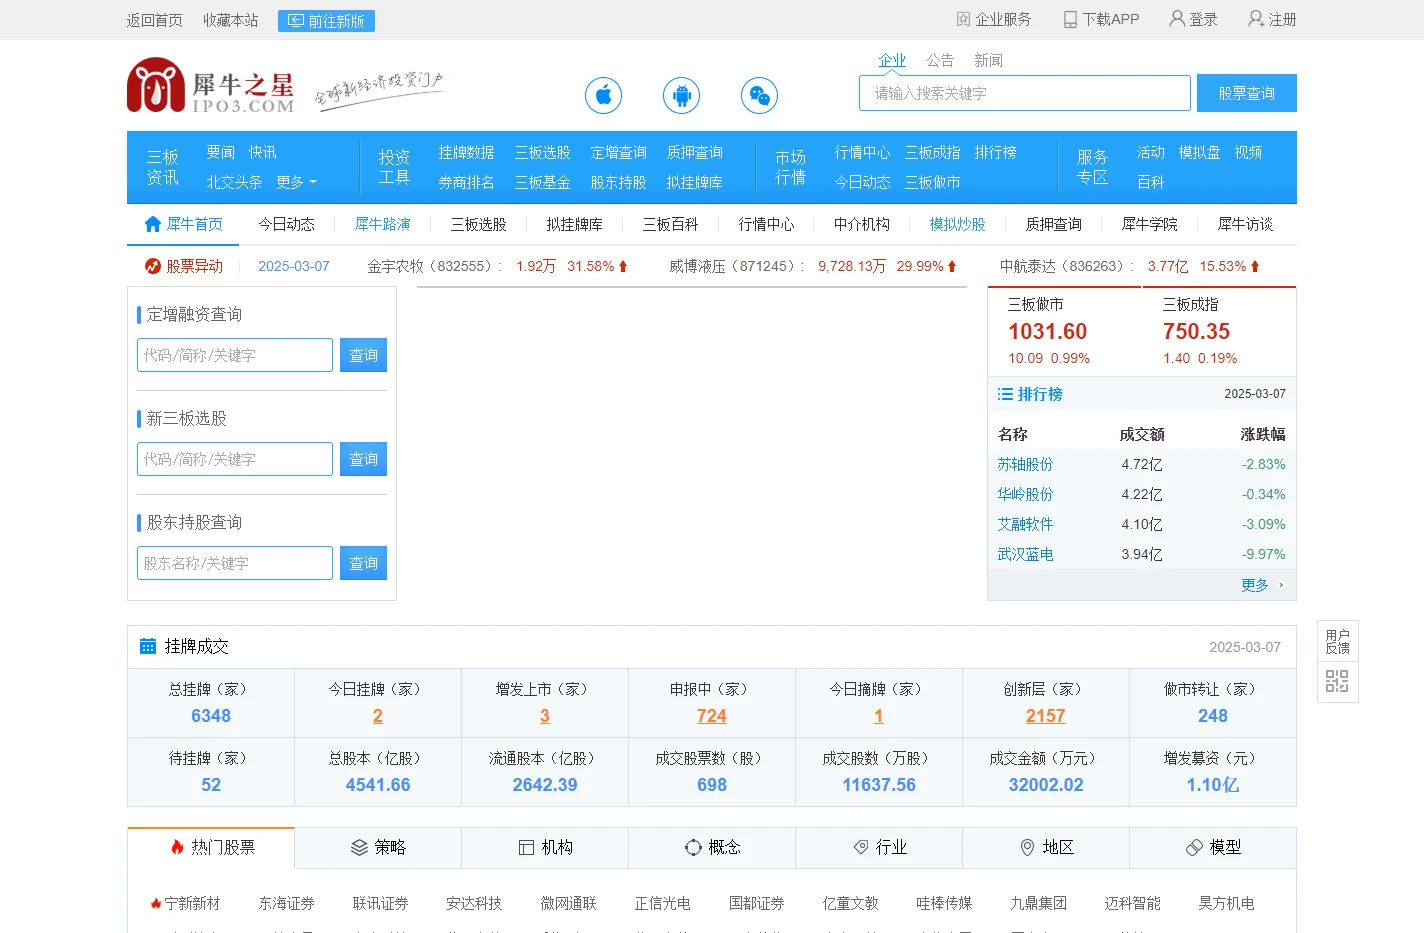Click 三板成指 index 750.35

1196,331
